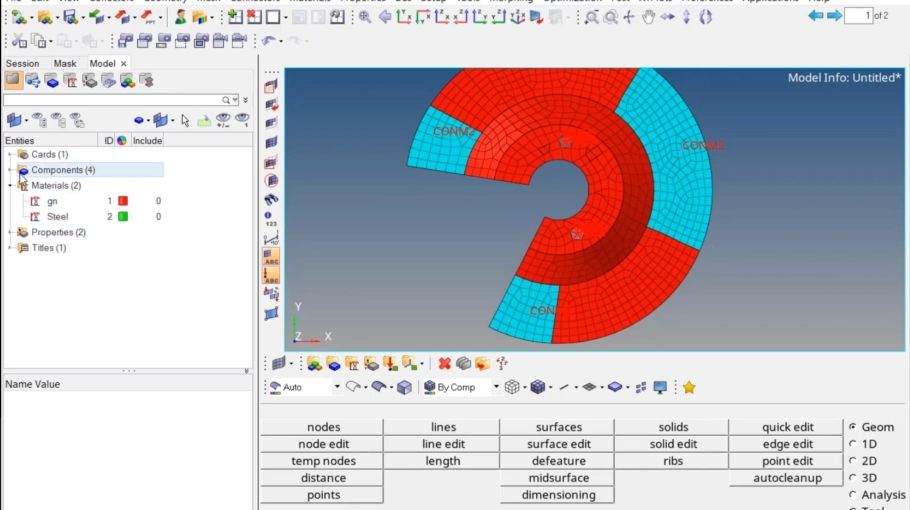Click the undo arrow icon
Image resolution: width=910 pixels, height=510 pixels.
(268, 41)
